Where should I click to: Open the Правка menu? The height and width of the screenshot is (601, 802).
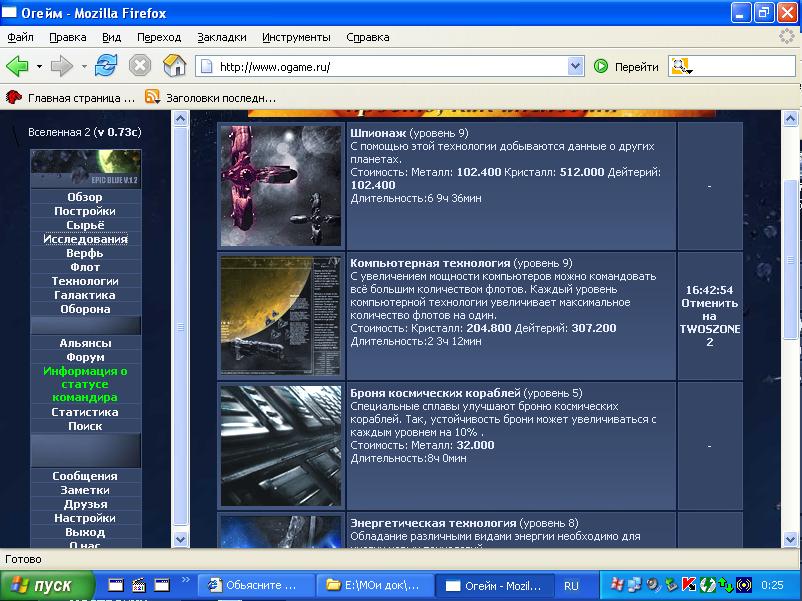[x=68, y=37]
